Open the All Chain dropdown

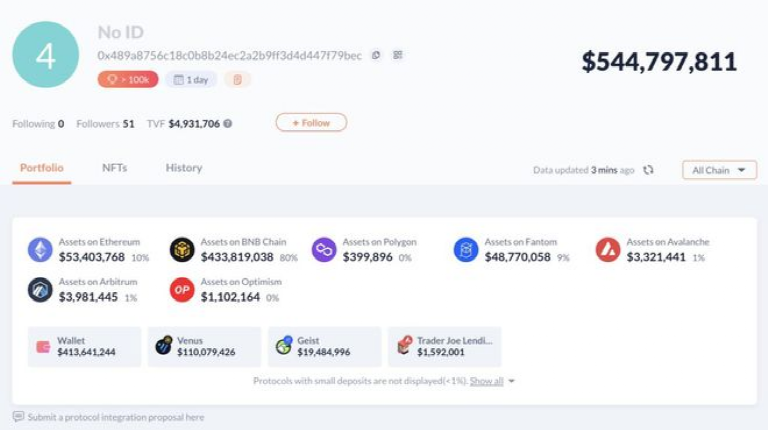(719, 170)
